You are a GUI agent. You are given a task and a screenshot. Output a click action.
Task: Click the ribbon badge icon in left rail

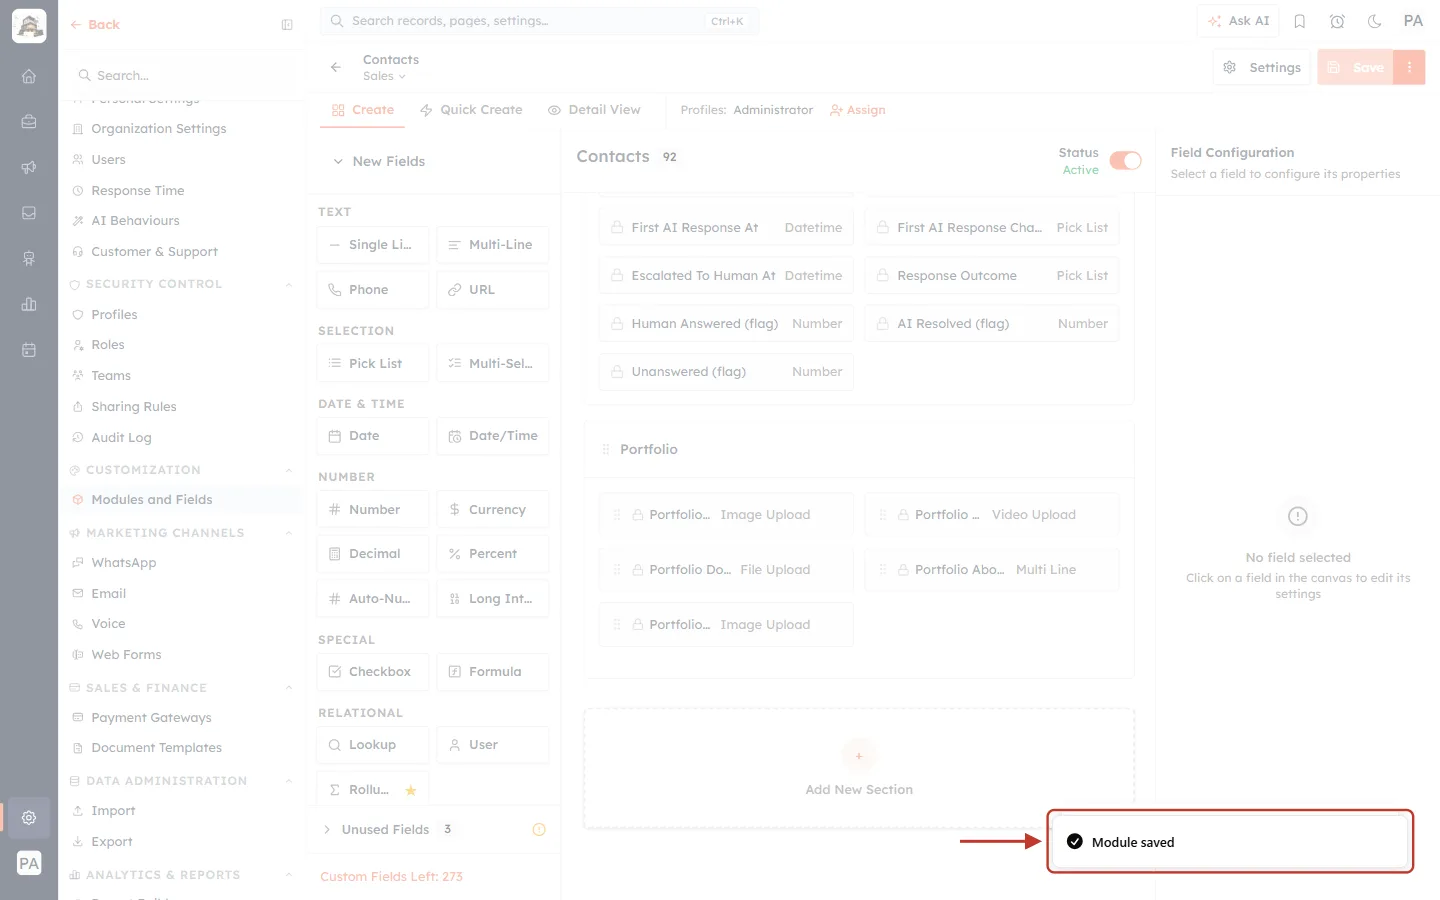29,259
